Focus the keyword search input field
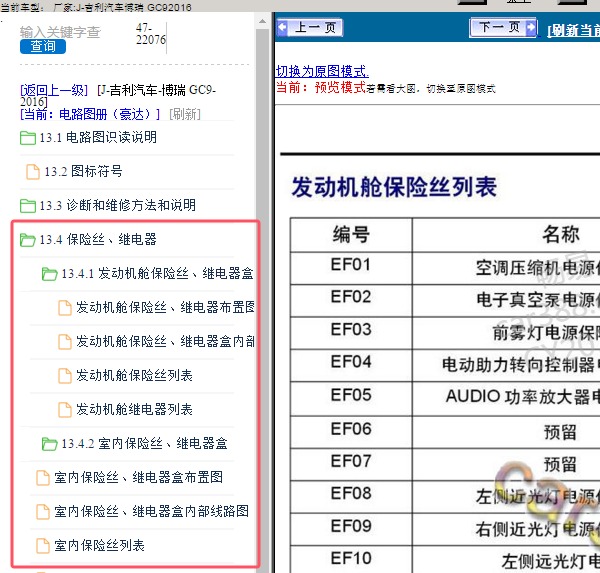Viewport: 600px width, 573px height. [x=60, y=32]
